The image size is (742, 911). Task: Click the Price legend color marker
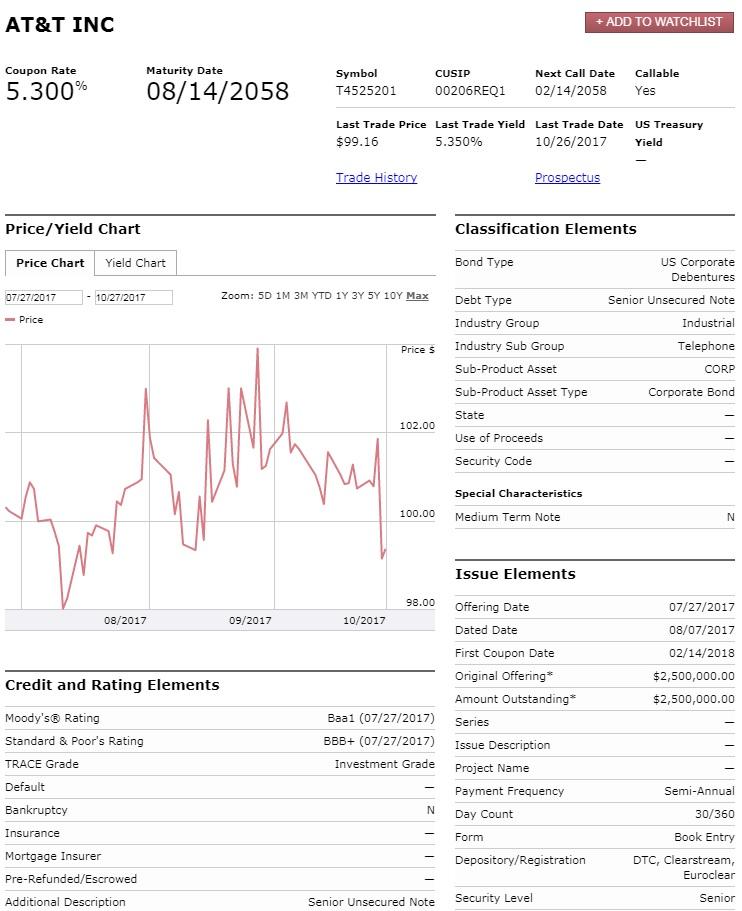(10, 320)
